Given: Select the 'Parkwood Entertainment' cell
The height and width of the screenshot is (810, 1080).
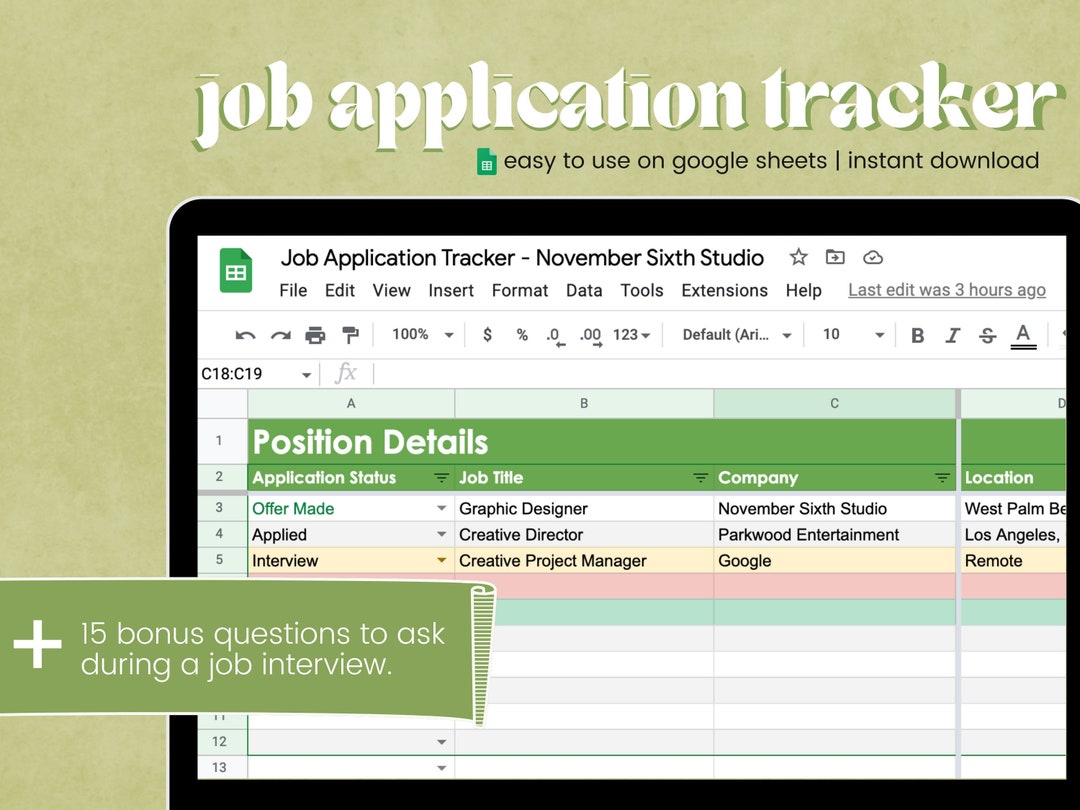Looking at the screenshot, I should click(835, 534).
